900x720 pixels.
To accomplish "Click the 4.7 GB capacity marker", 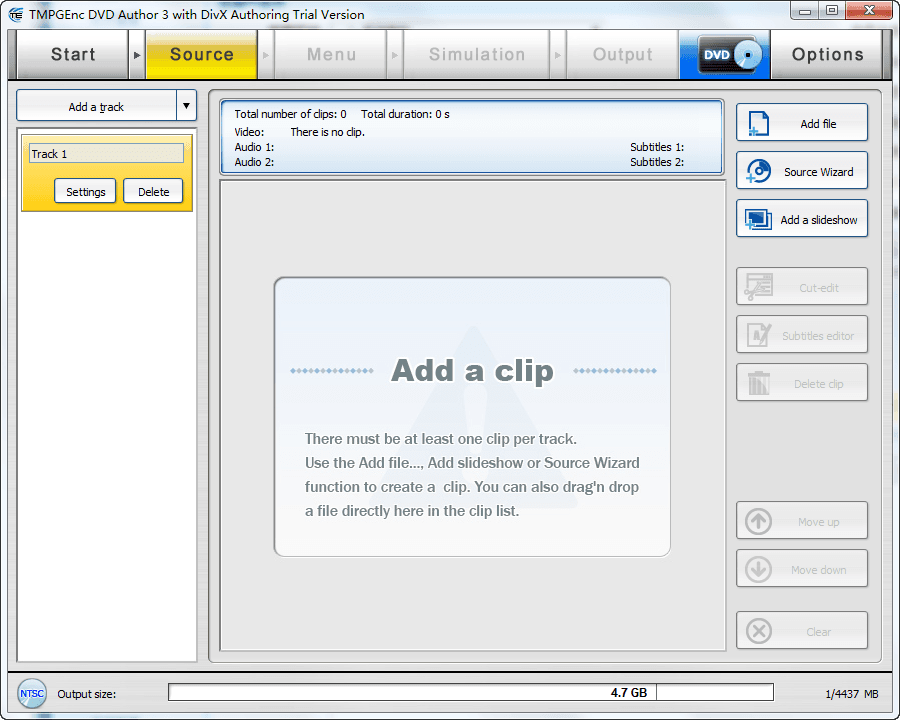I will point(629,692).
